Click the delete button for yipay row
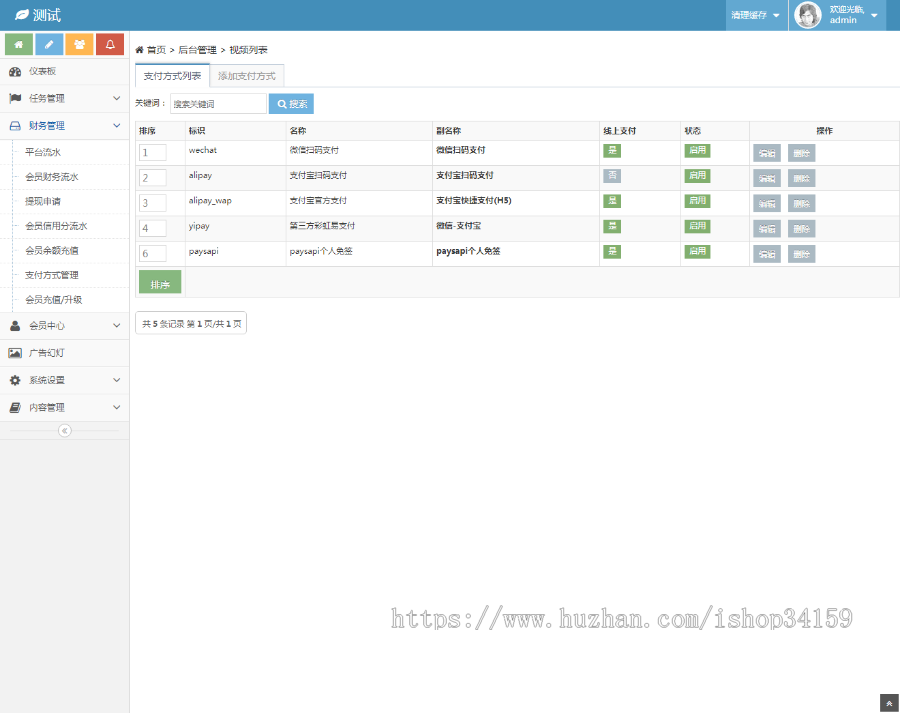Viewport: 900px width, 713px height. [801, 229]
